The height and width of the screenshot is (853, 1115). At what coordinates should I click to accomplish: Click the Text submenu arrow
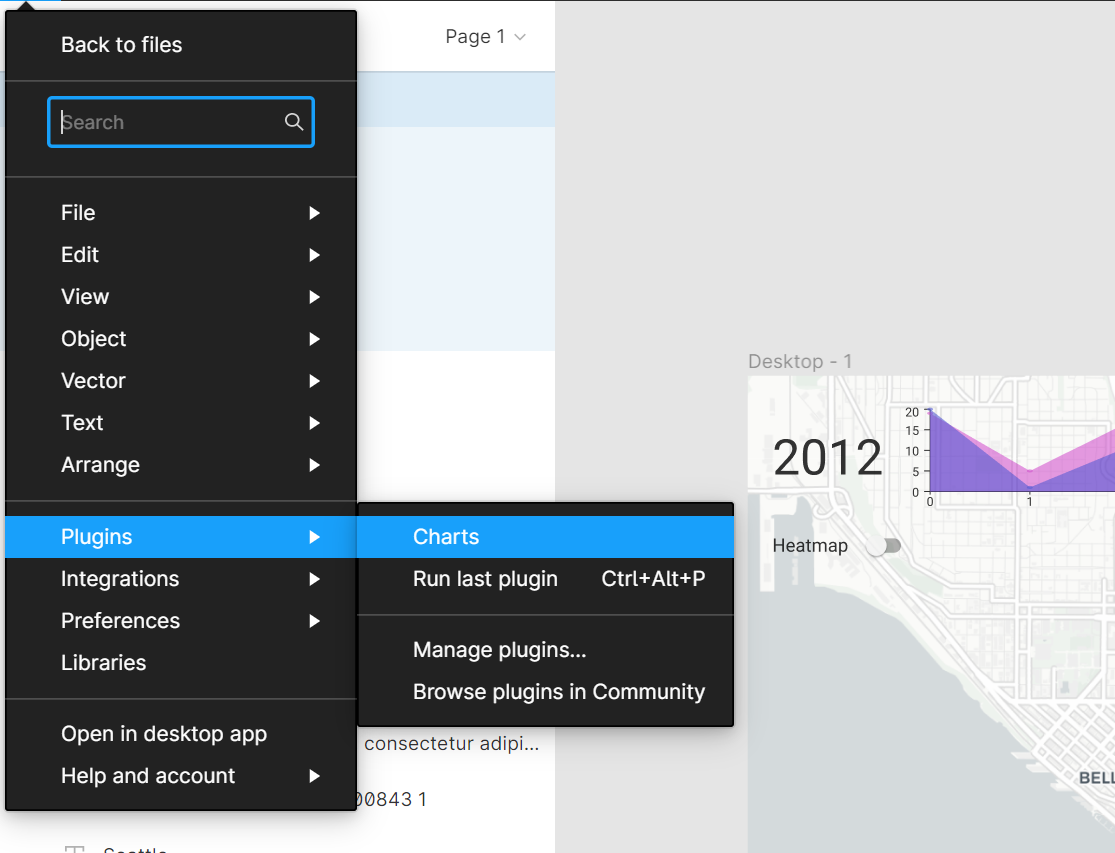tap(314, 423)
